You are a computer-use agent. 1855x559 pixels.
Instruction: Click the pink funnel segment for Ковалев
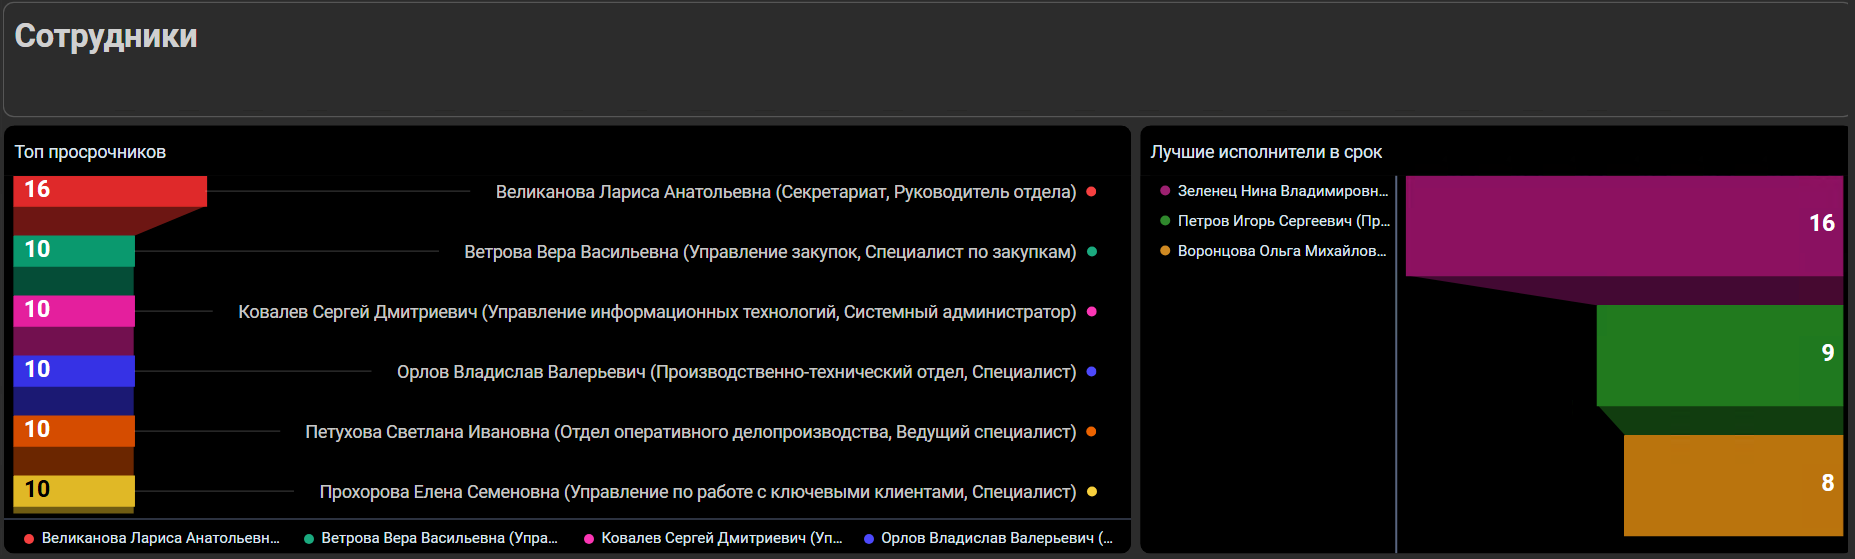click(x=74, y=311)
